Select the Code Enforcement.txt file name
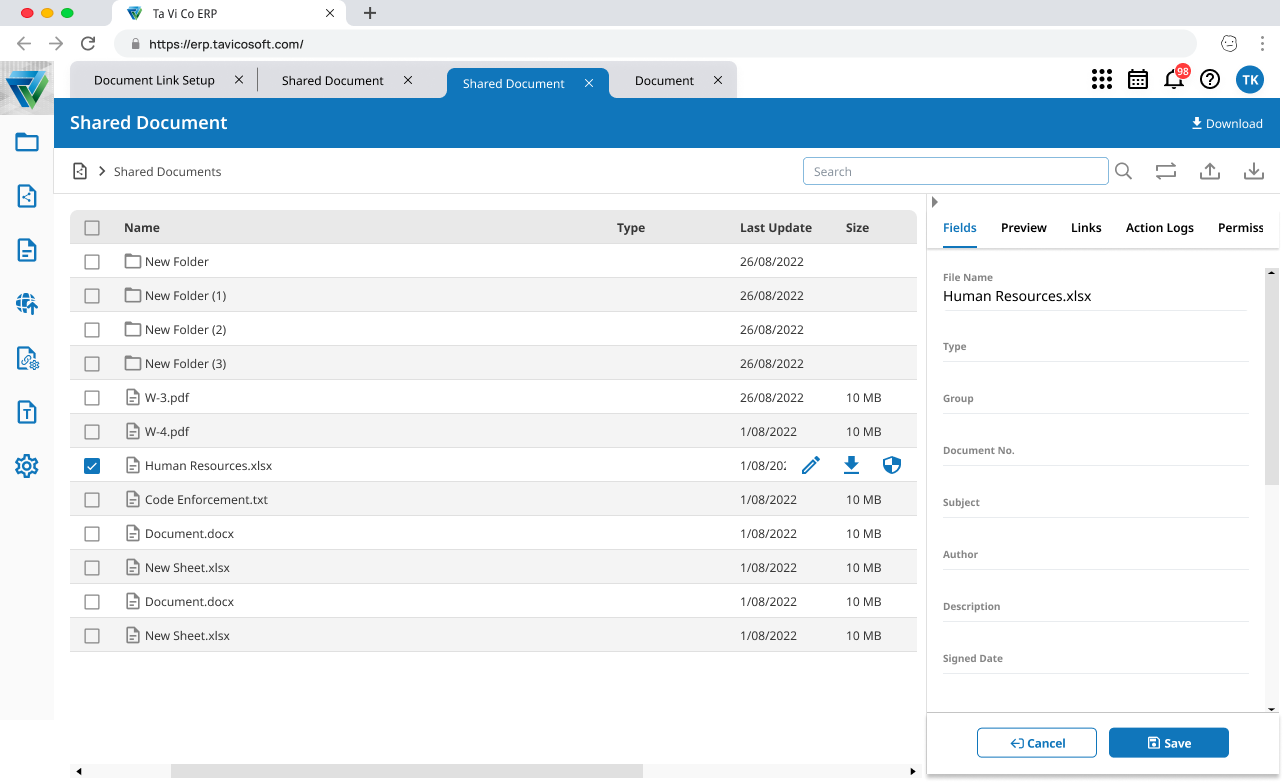The width and height of the screenshot is (1283, 782). pyautogui.click(x=206, y=500)
